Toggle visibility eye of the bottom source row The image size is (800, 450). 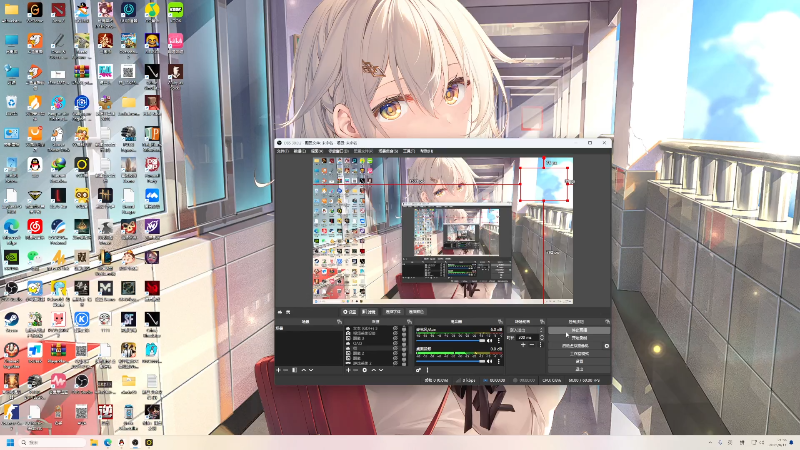(x=395, y=363)
